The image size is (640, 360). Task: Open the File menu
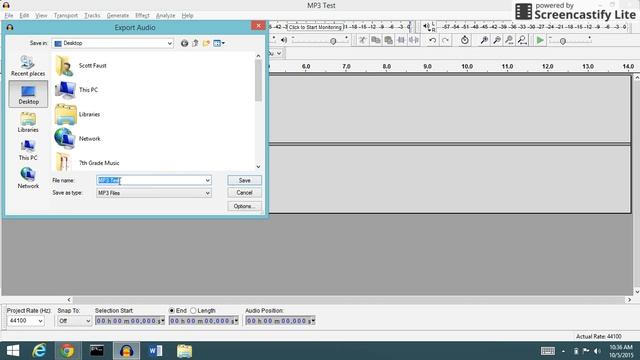click(9, 16)
